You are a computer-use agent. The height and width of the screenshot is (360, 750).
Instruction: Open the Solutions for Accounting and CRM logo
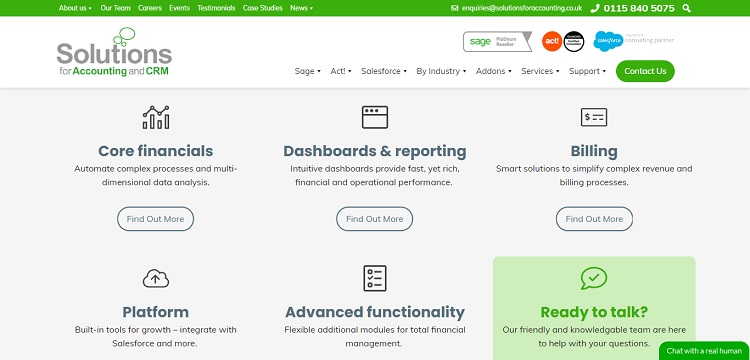(x=114, y=52)
